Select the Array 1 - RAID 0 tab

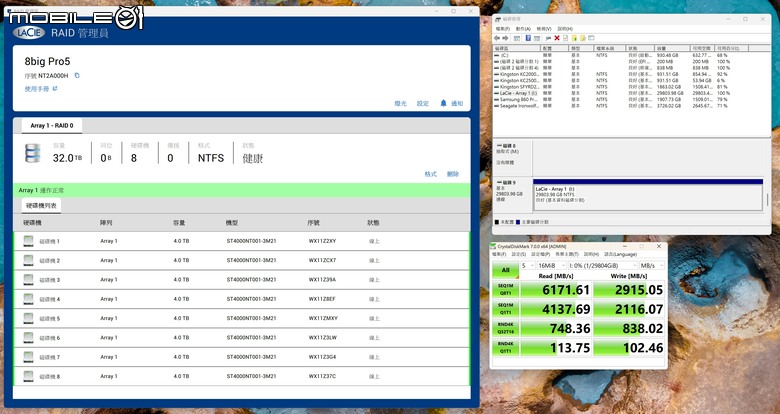coord(52,125)
